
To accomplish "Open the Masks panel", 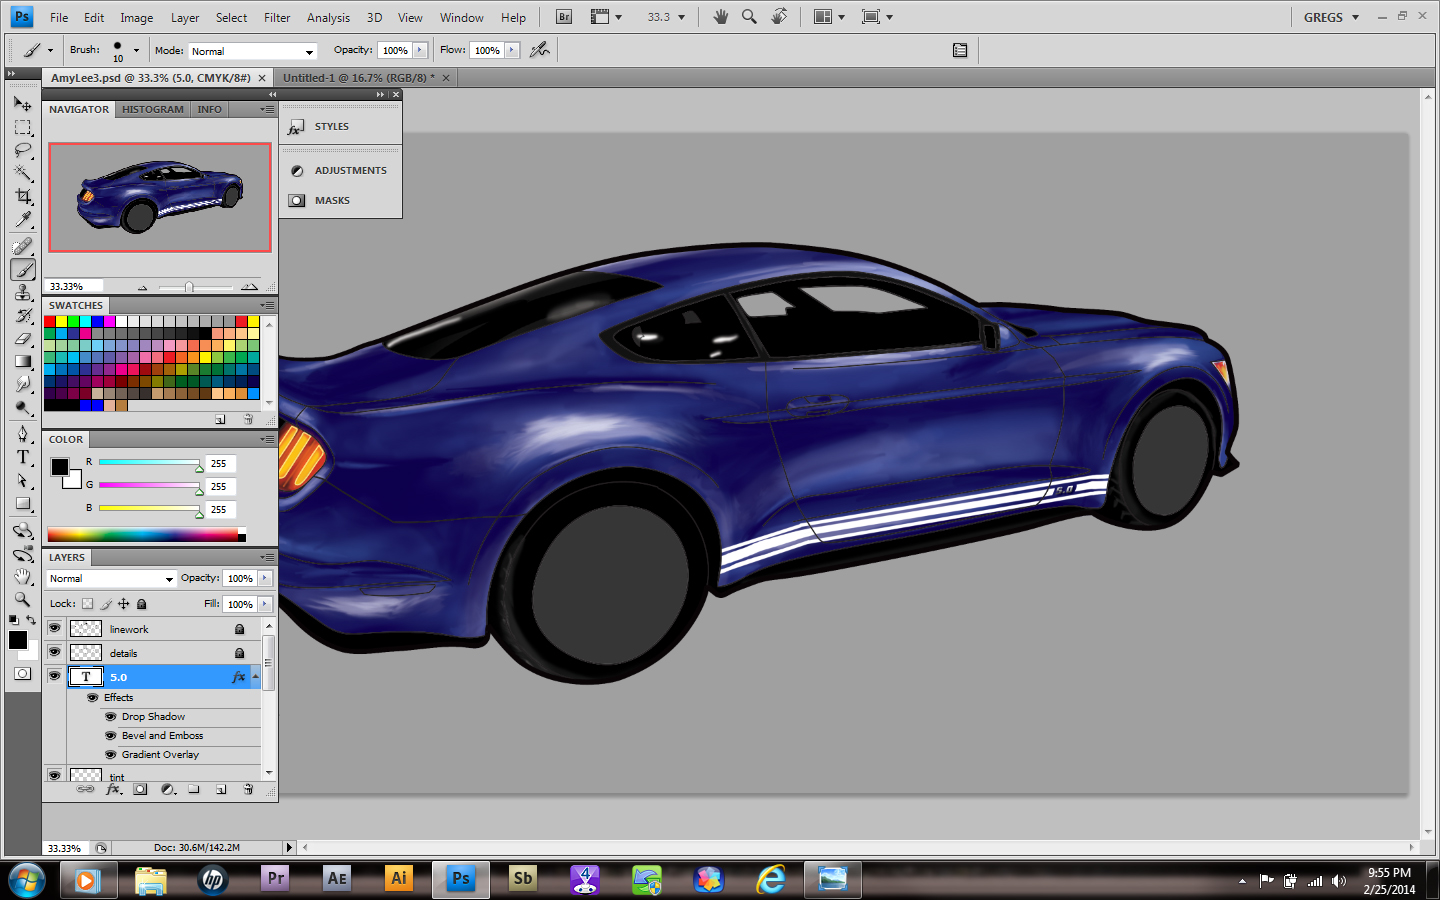I will click(332, 201).
